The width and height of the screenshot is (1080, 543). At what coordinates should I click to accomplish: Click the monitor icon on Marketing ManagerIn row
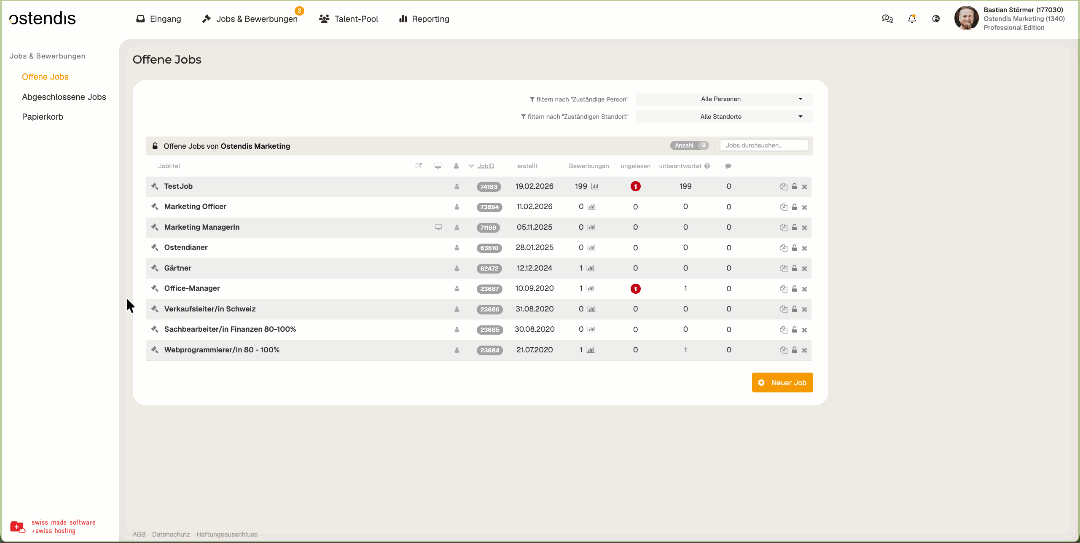438,227
